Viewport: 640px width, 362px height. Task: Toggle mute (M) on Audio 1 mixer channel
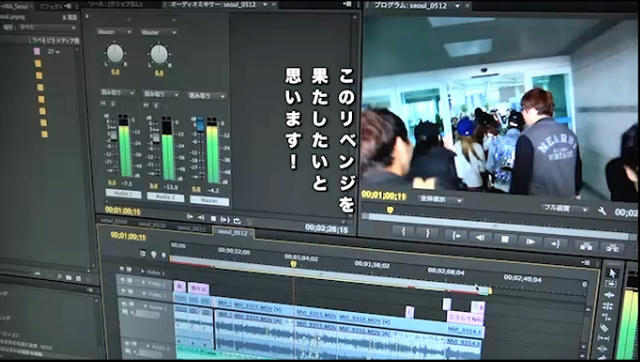(x=103, y=104)
